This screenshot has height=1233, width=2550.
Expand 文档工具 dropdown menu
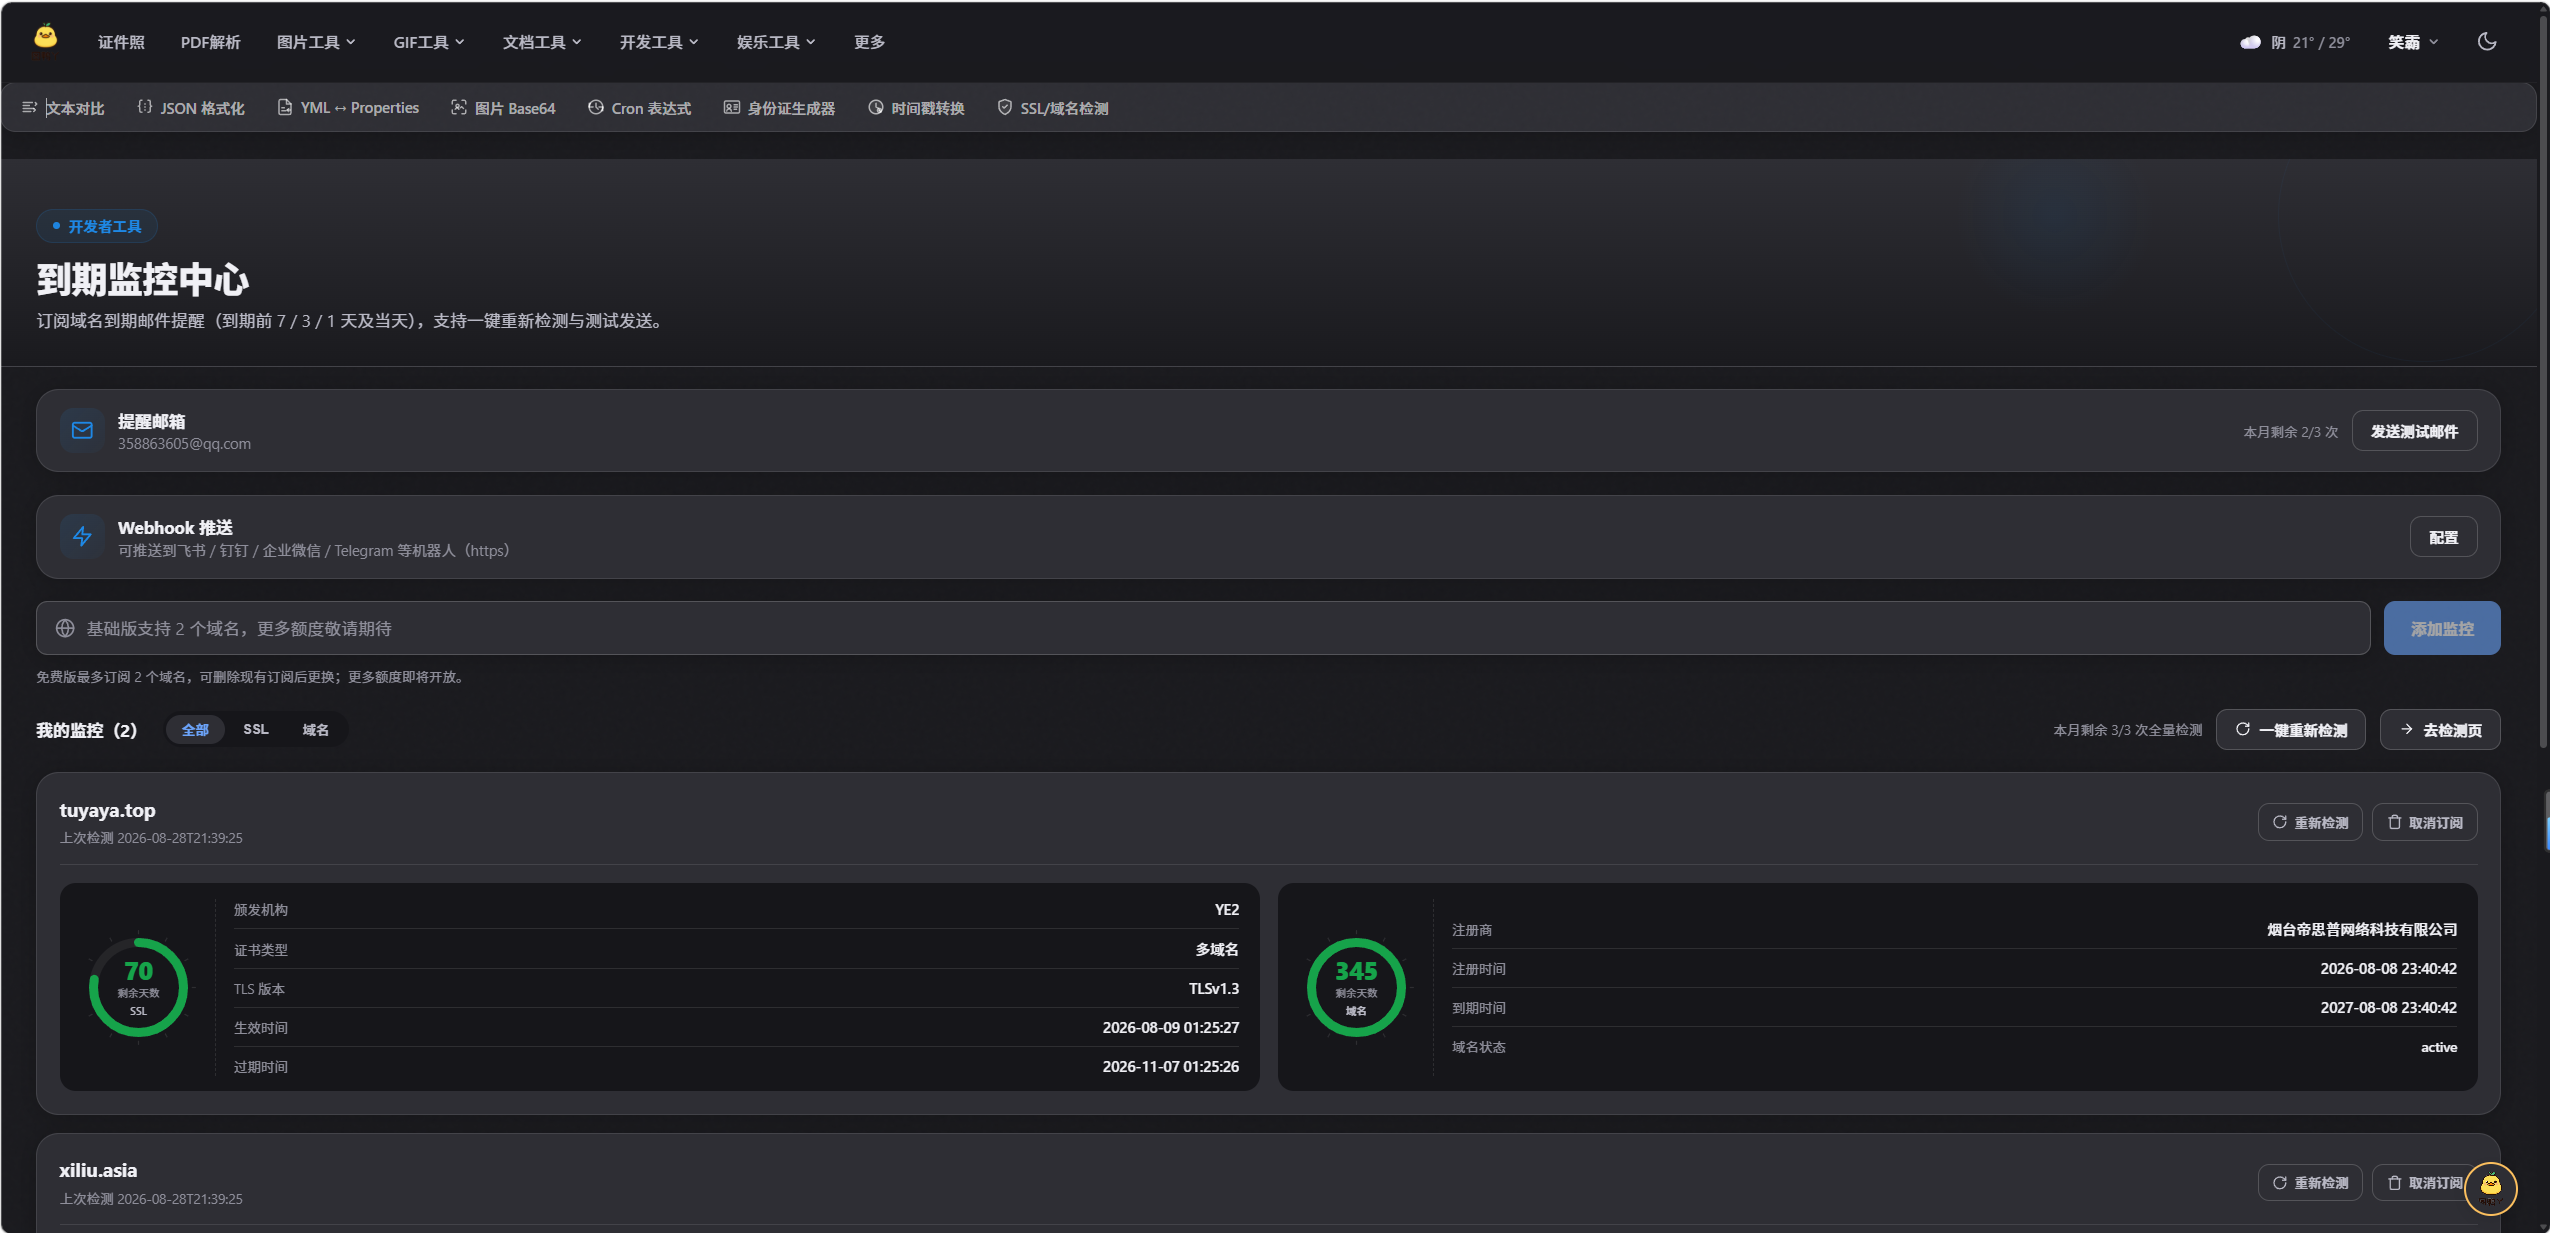[542, 42]
